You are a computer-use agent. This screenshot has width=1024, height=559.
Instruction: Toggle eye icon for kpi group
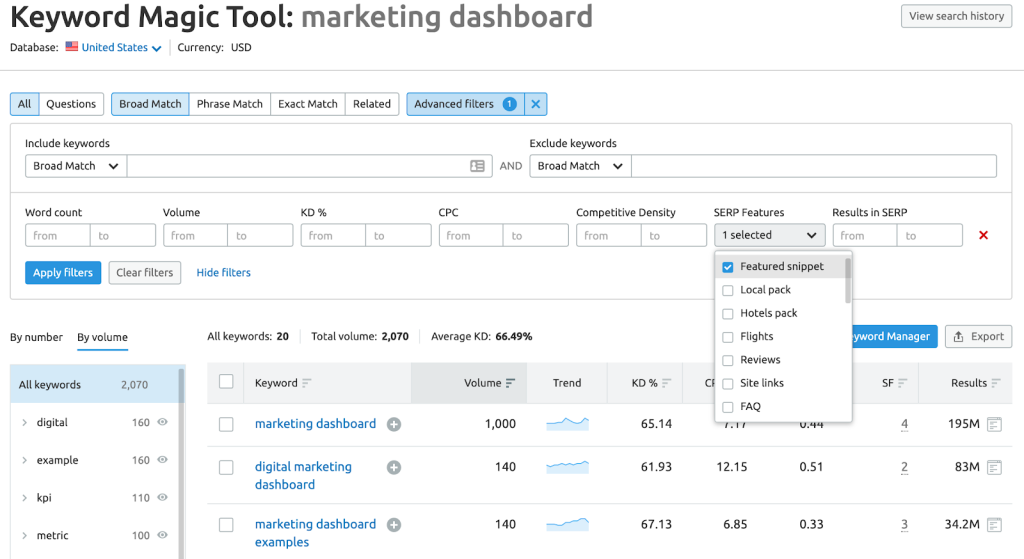[163, 498]
